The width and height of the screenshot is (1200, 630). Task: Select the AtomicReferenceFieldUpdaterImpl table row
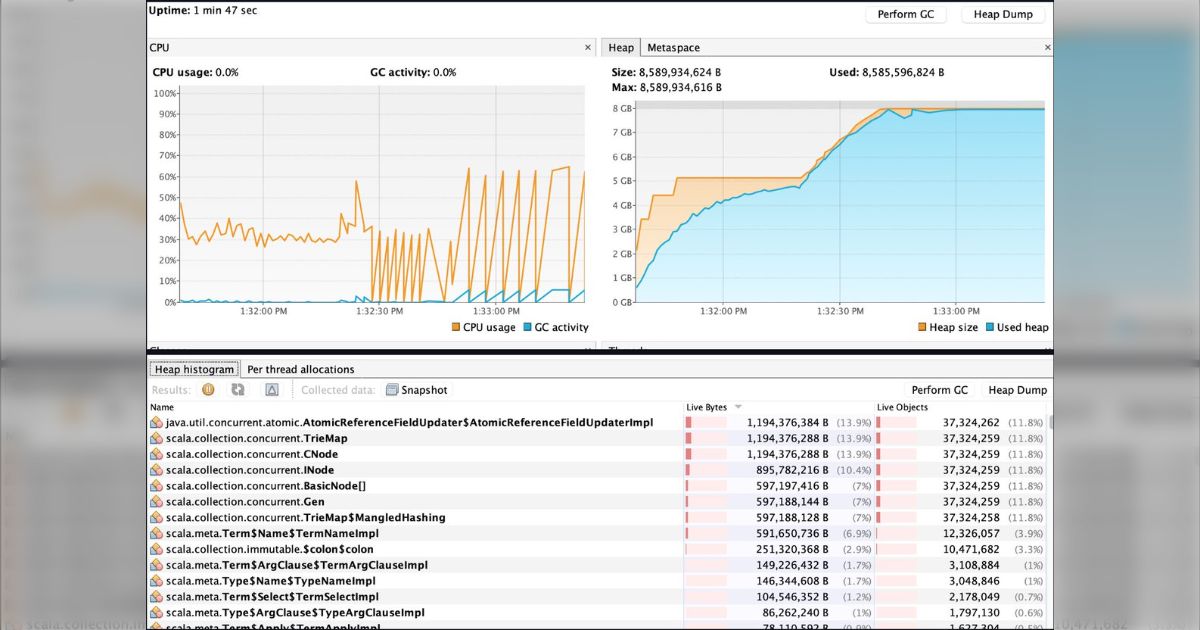click(x=409, y=423)
